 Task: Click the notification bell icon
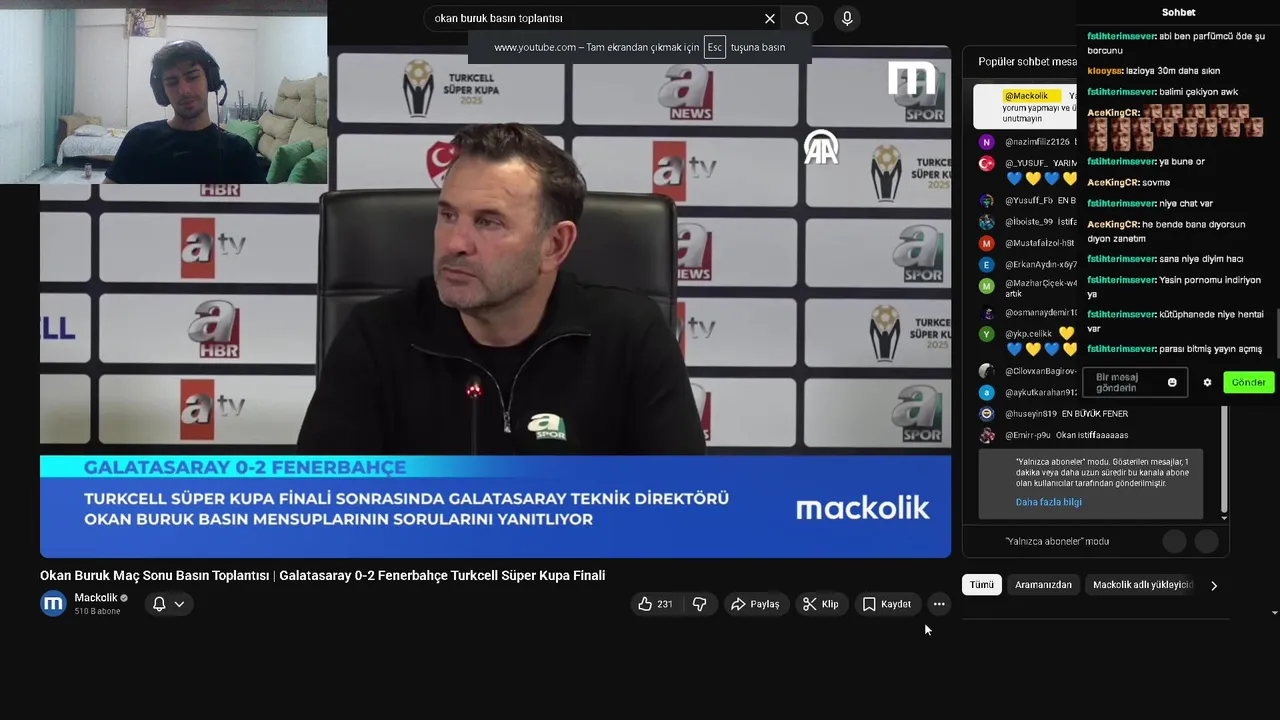pos(159,604)
